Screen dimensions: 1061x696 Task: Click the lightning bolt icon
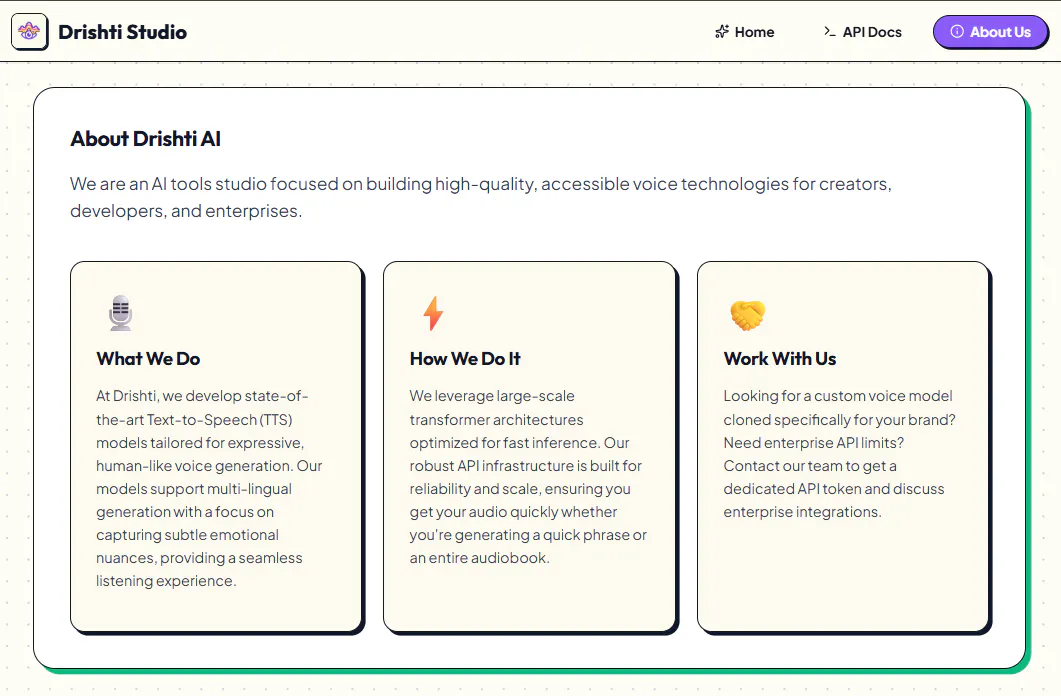(433, 313)
